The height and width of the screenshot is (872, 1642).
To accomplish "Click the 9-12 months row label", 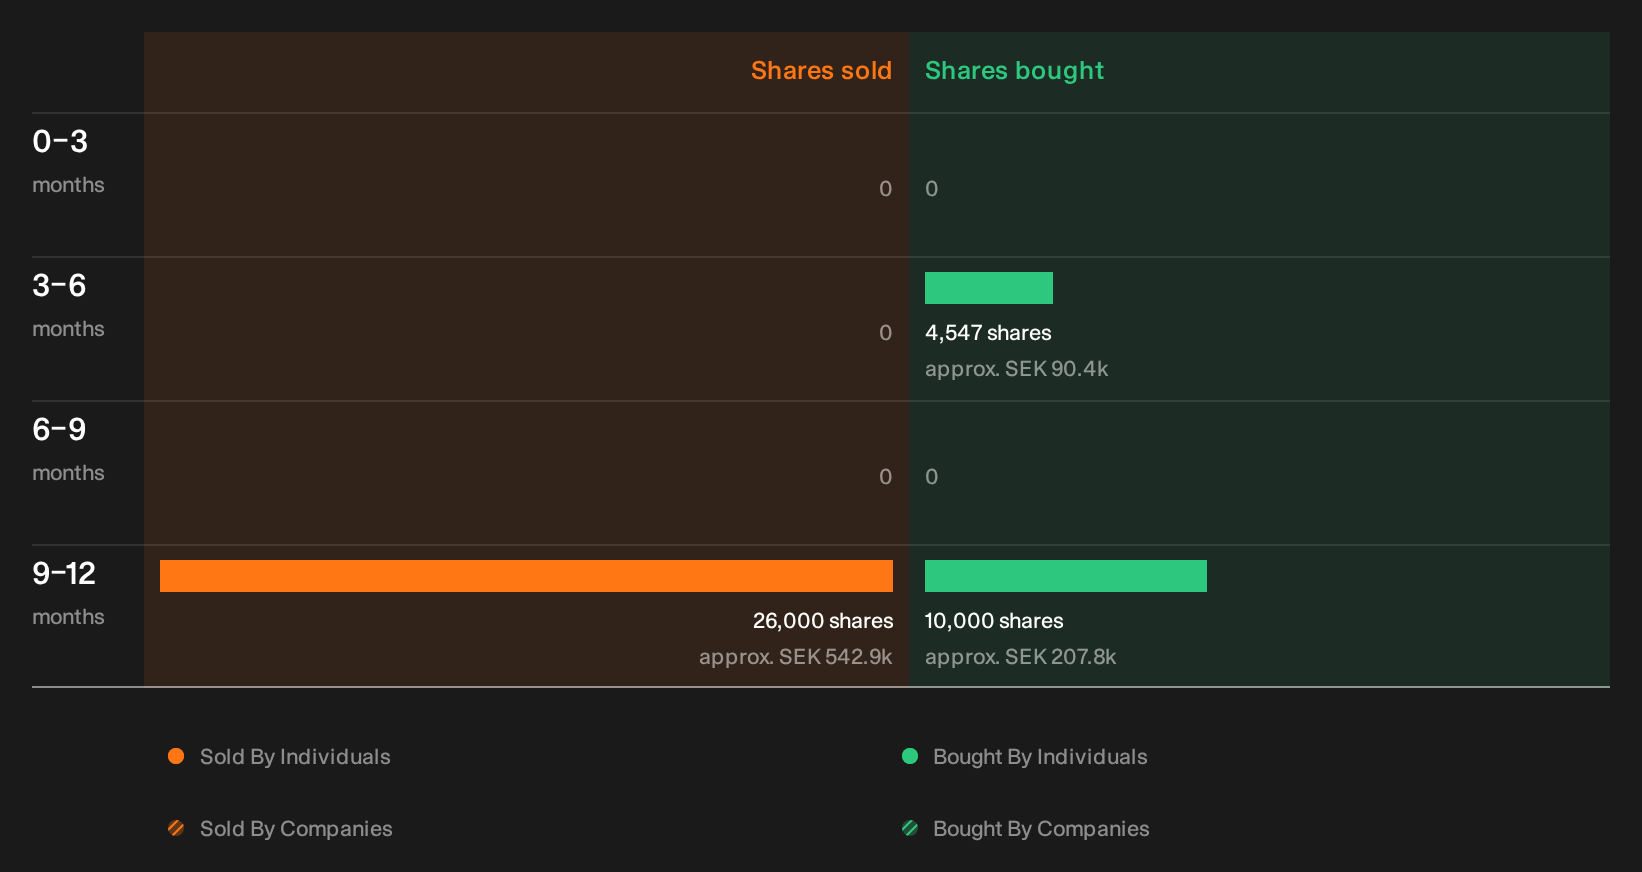I will tap(68, 593).
